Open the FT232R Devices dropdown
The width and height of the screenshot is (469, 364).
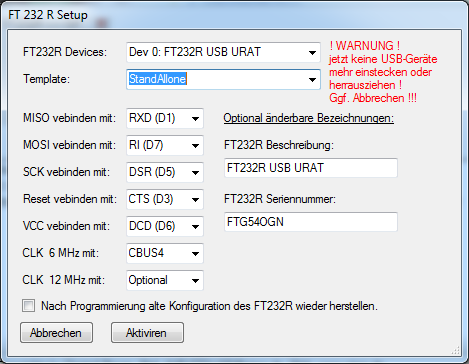coord(223,52)
